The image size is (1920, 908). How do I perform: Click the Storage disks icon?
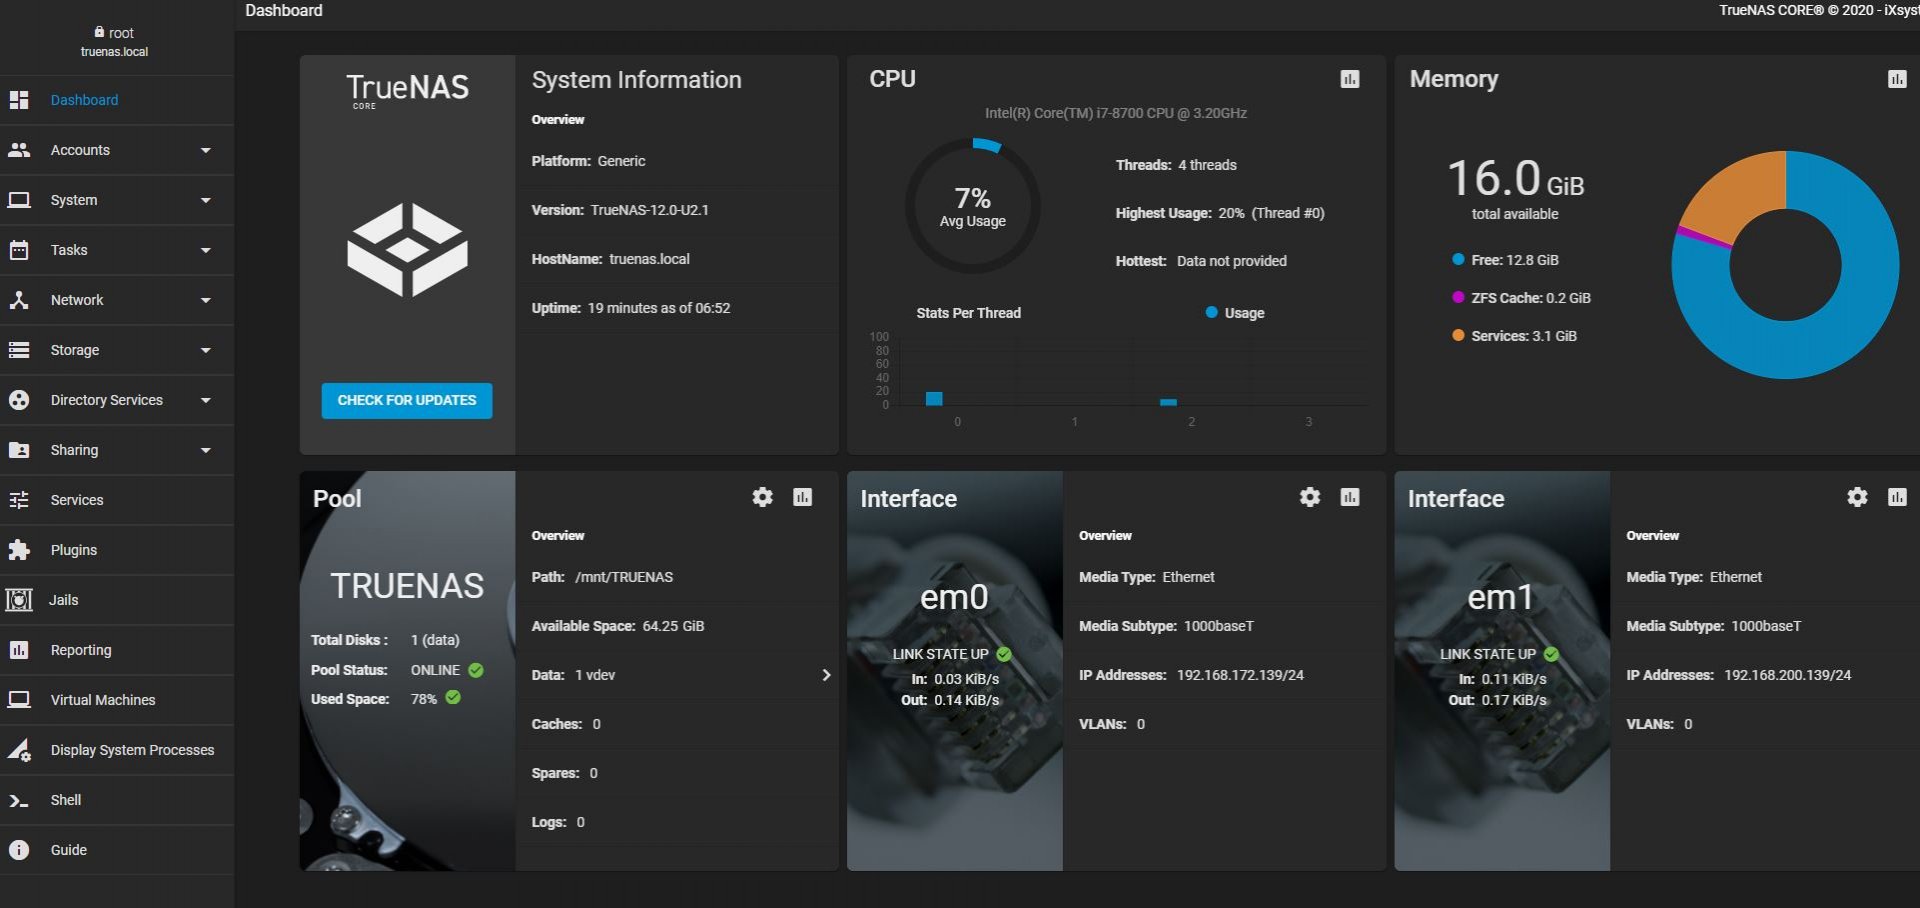tap(19, 350)
